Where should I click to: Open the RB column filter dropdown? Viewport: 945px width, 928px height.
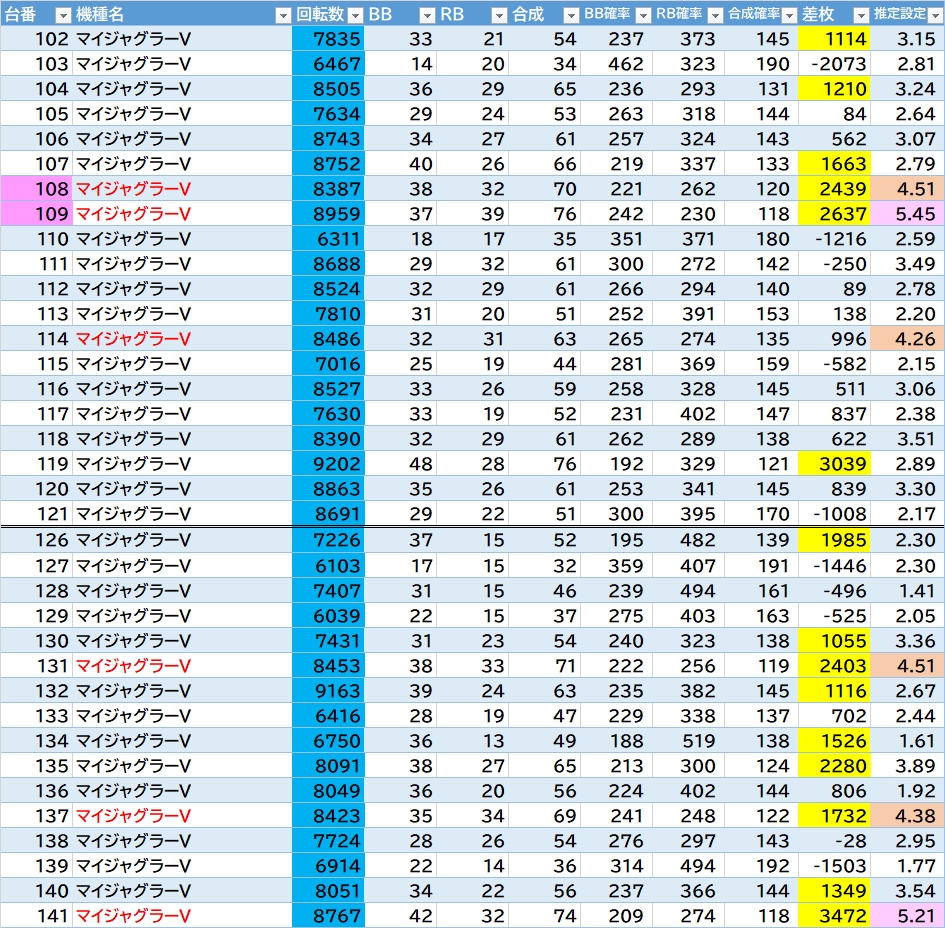pyautogui.click(x=500, y=16)
